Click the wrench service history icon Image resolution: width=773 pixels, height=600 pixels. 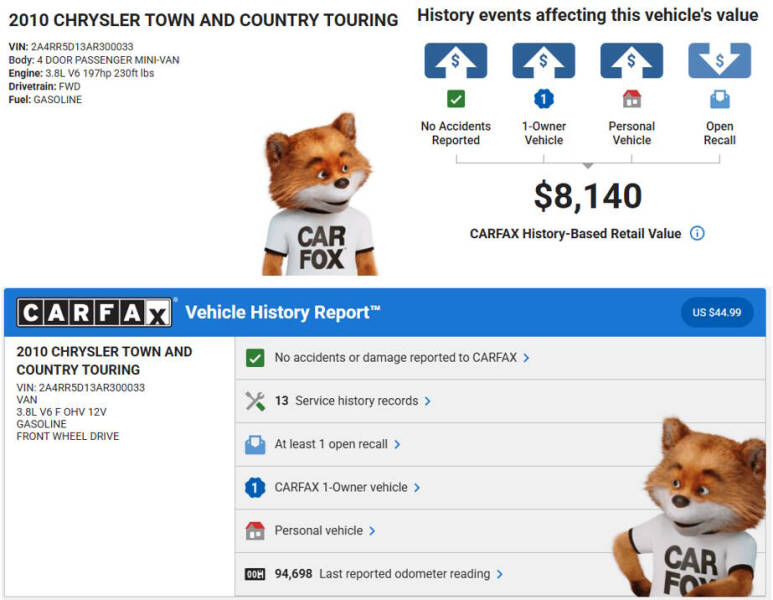255,401
